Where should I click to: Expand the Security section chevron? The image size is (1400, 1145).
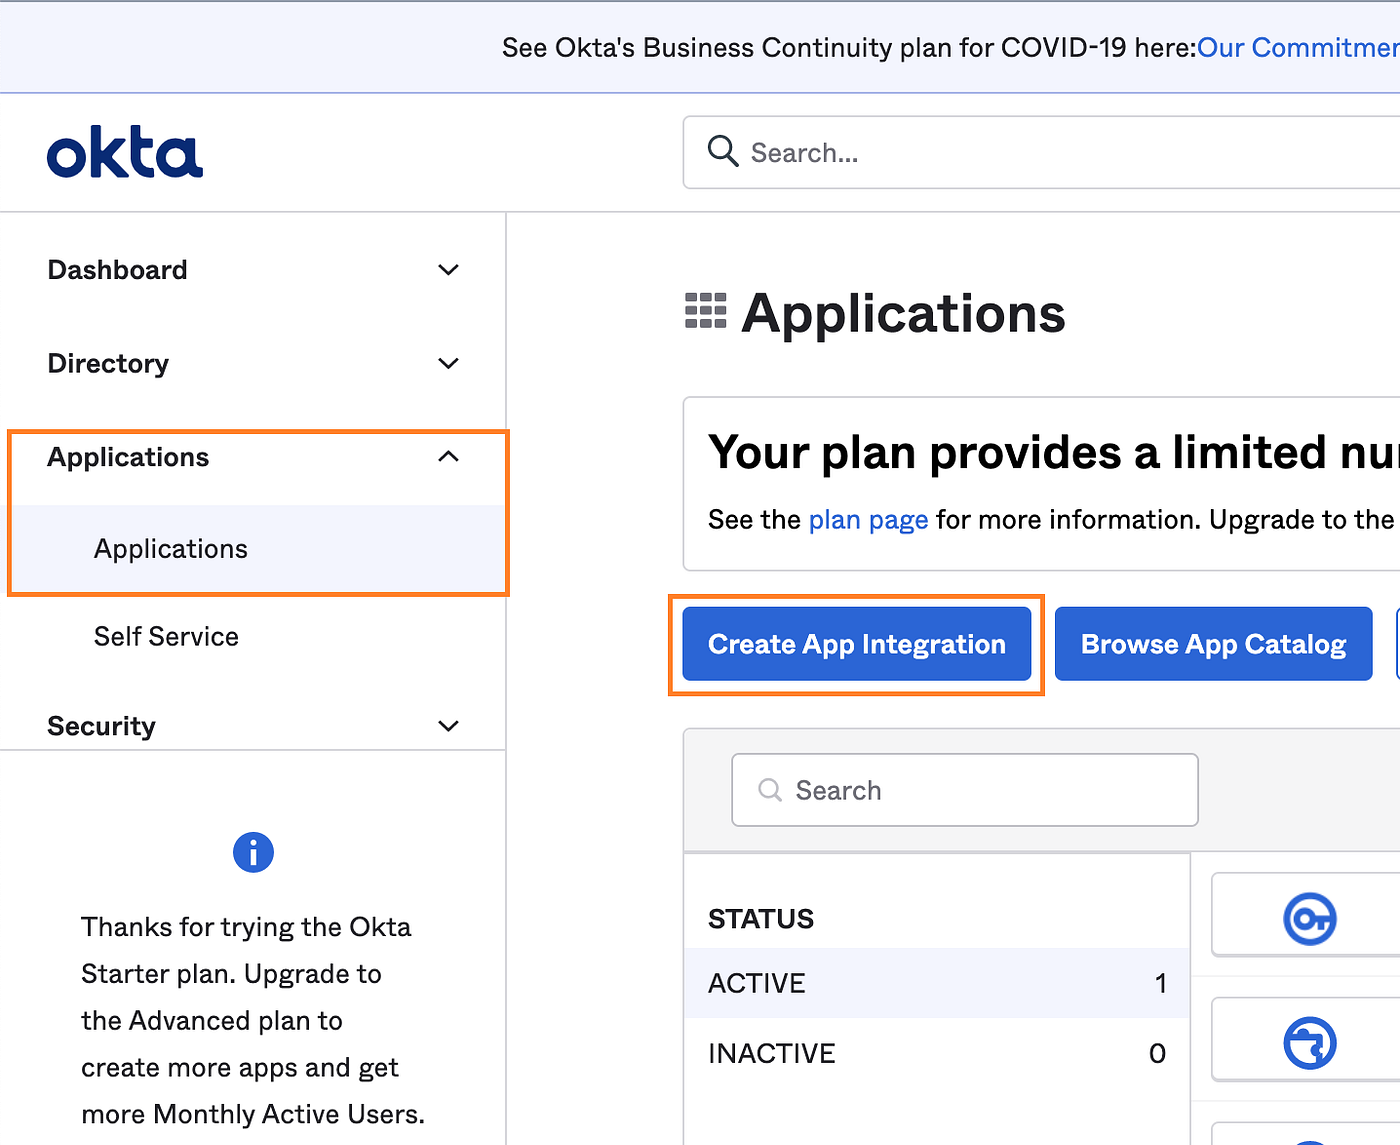(x=449, y=726)
